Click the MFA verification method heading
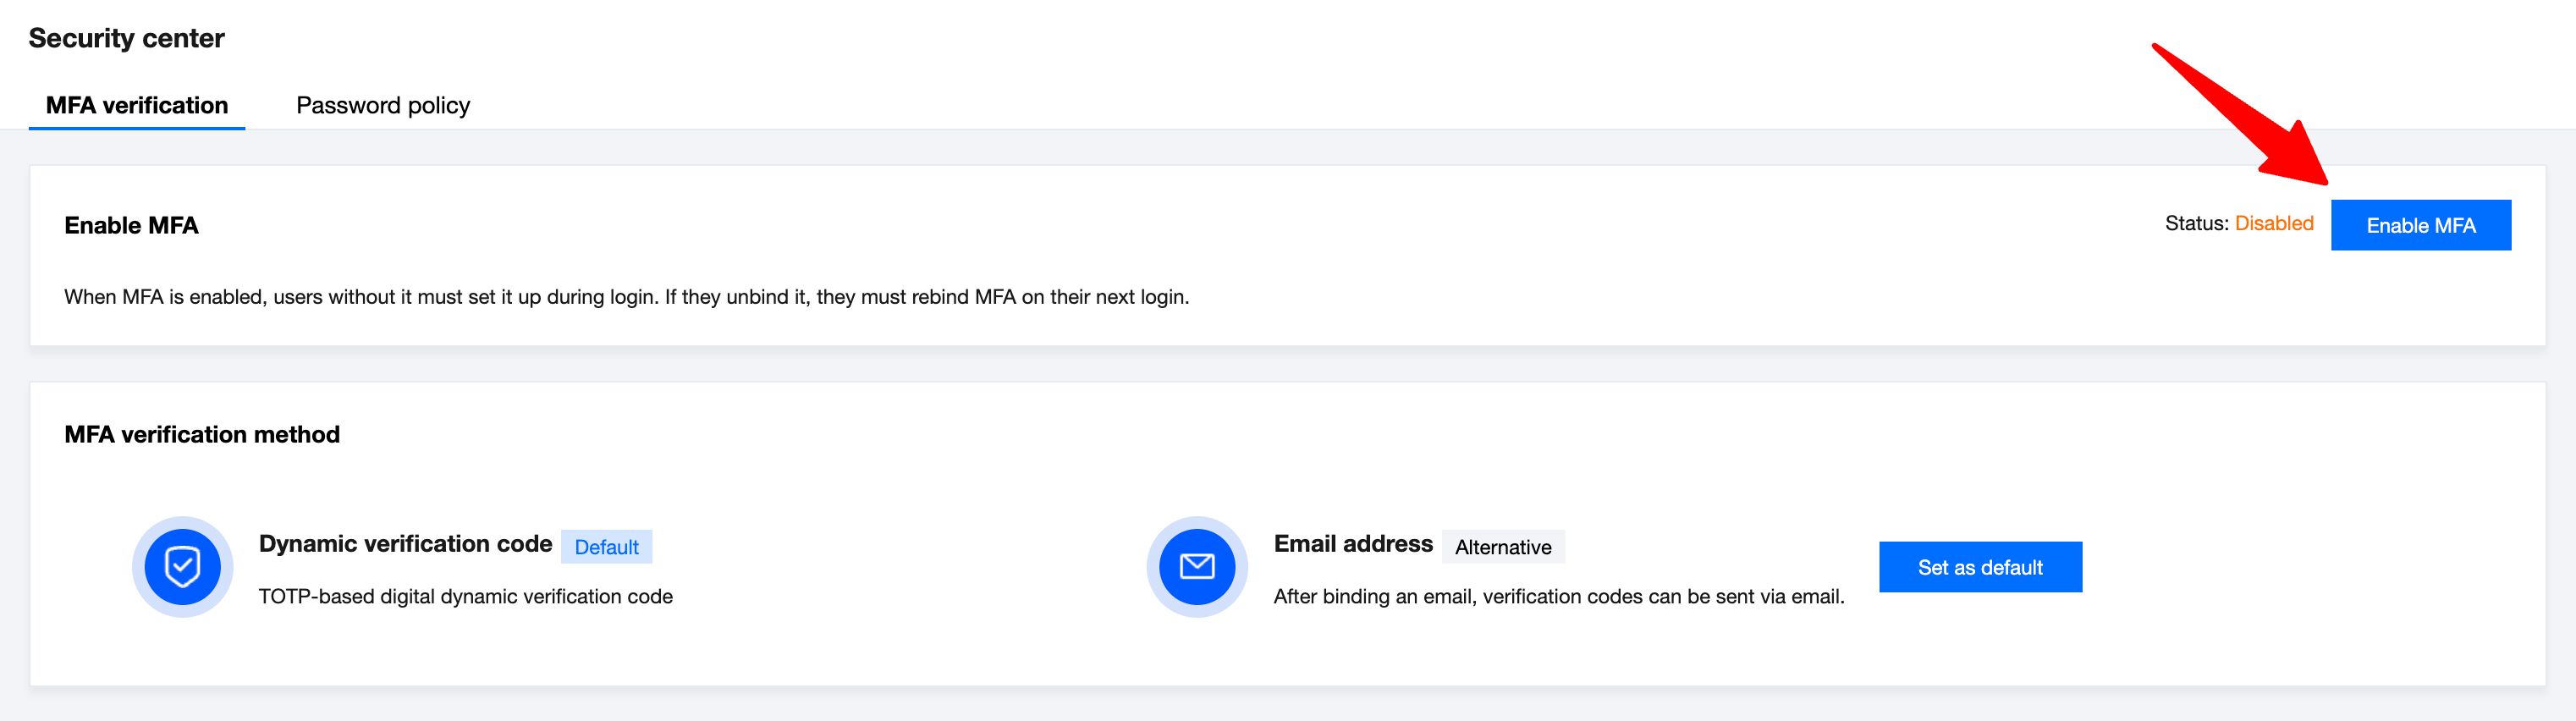 pyautogui.click(x=202, y=434)
